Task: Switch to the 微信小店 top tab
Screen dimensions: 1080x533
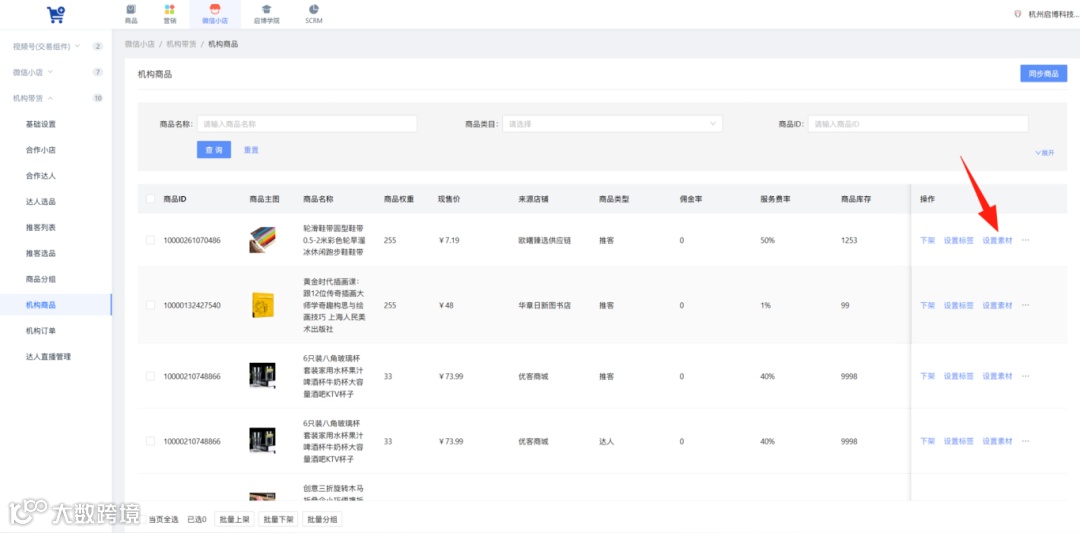Action: (215, 14)
